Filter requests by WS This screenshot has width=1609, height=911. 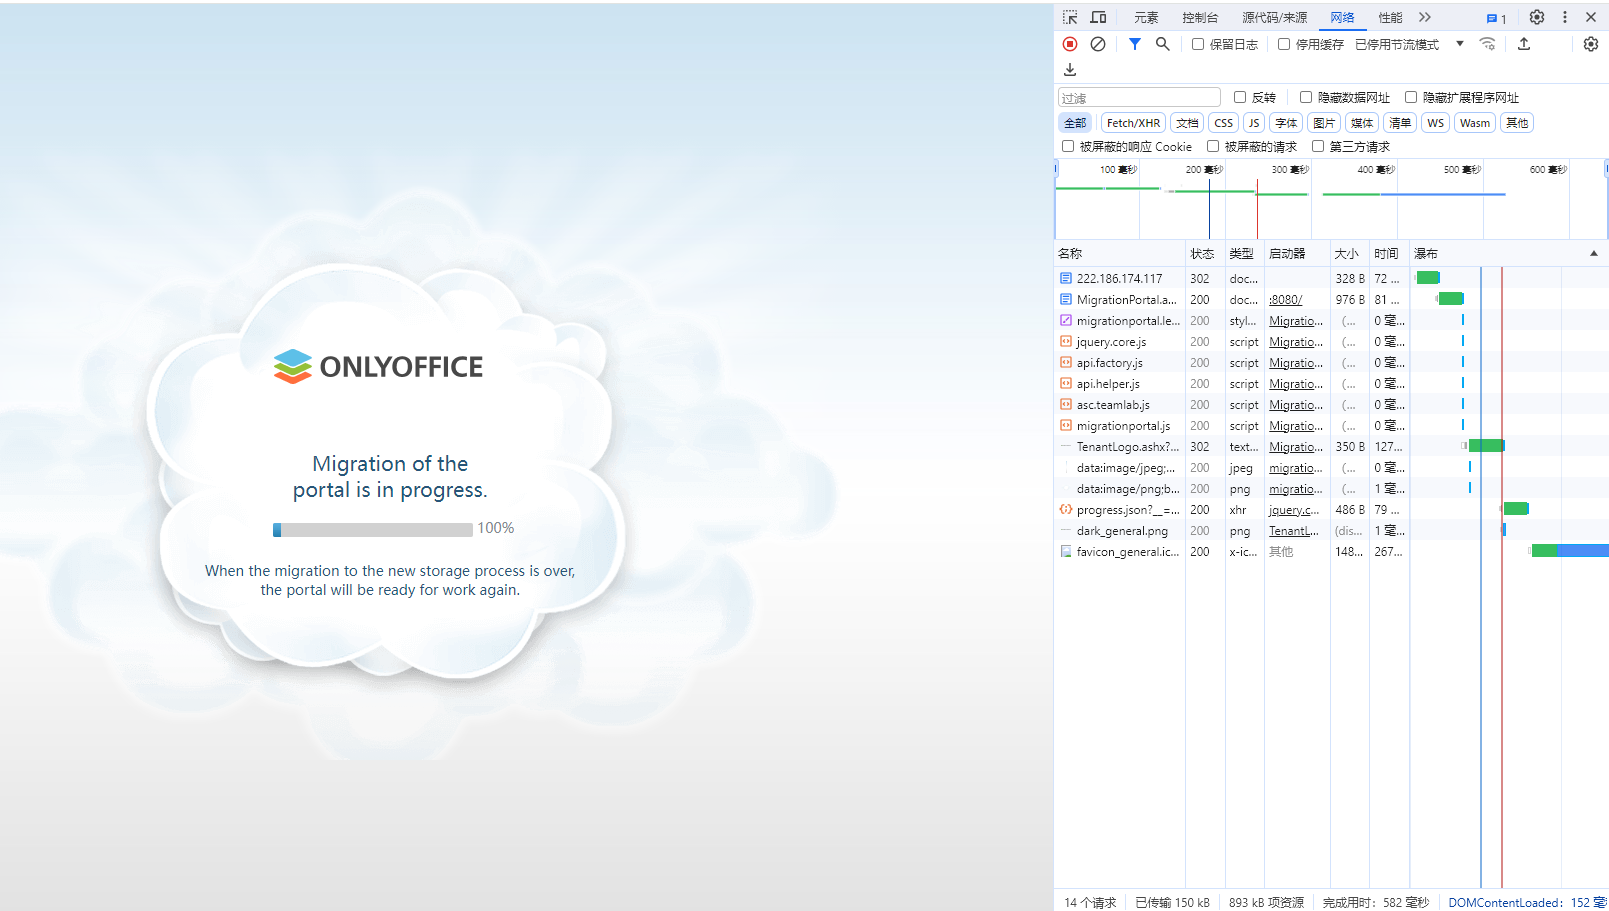(x=1435, y=123)
